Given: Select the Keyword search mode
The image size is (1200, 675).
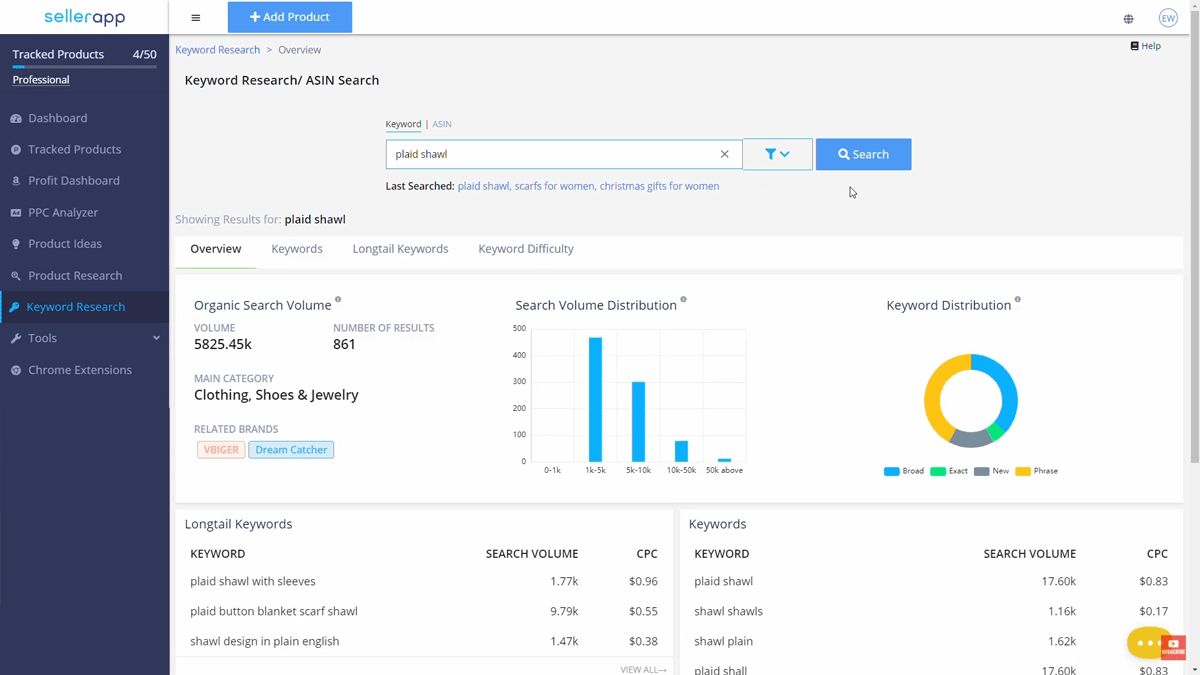Looking at the screenshot, I should (403, 124).
